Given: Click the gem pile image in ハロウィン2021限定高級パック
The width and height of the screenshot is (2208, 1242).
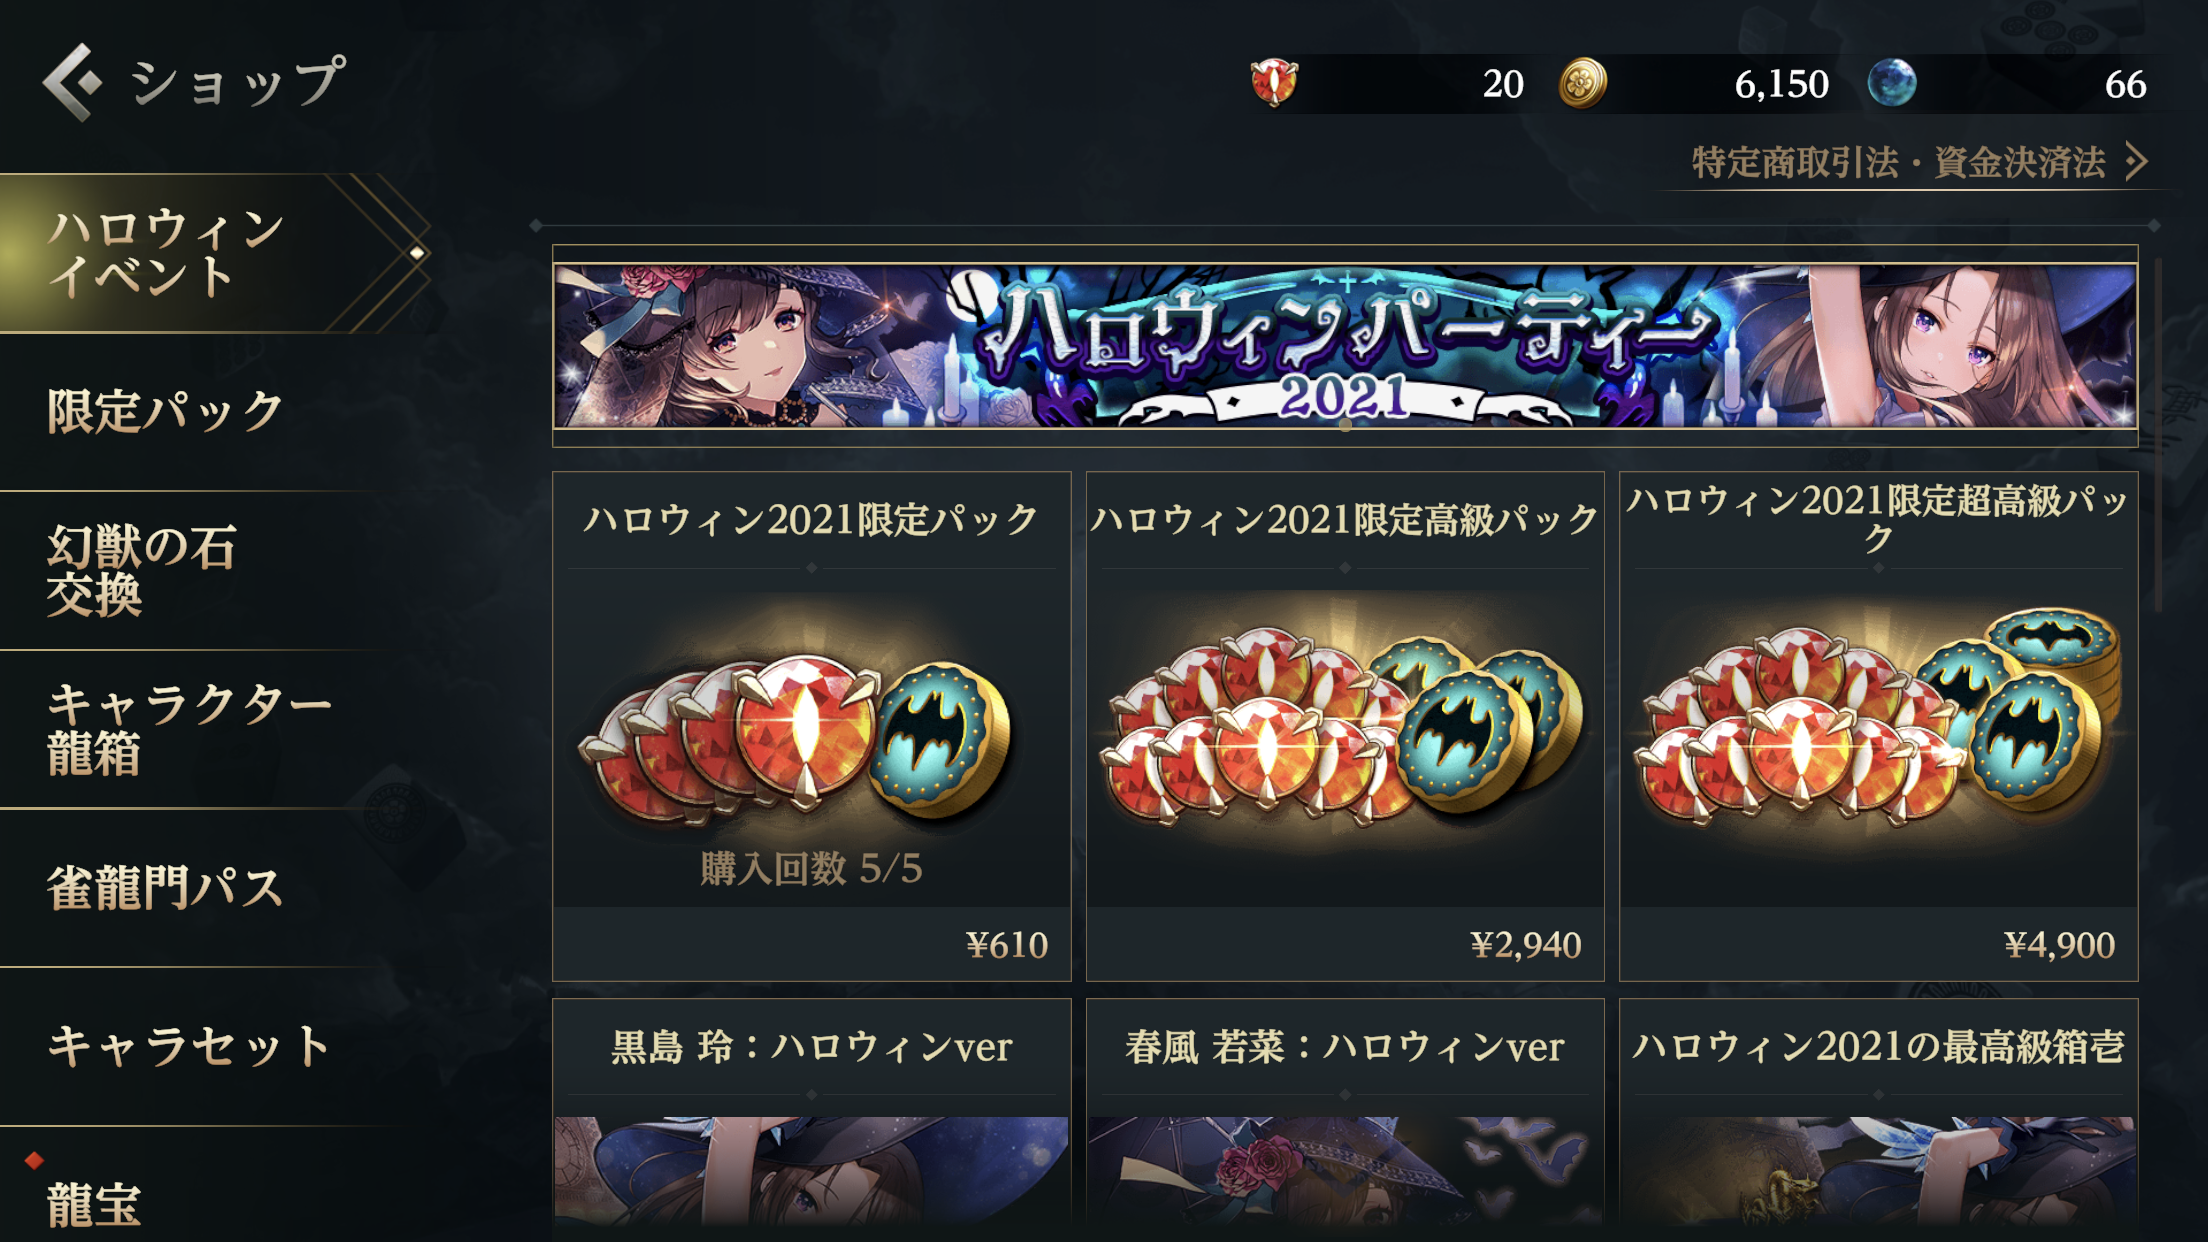Looking at the screenshot, I should [1345, 727].
